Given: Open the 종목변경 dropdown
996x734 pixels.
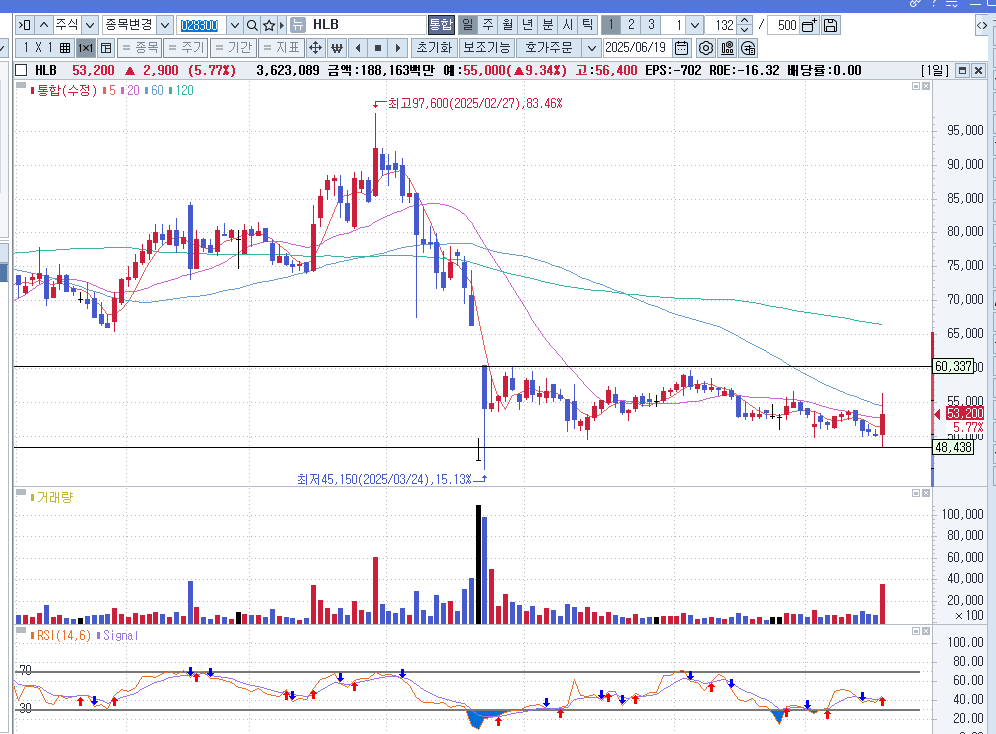Looking at the screenshot, I should 164,23.
